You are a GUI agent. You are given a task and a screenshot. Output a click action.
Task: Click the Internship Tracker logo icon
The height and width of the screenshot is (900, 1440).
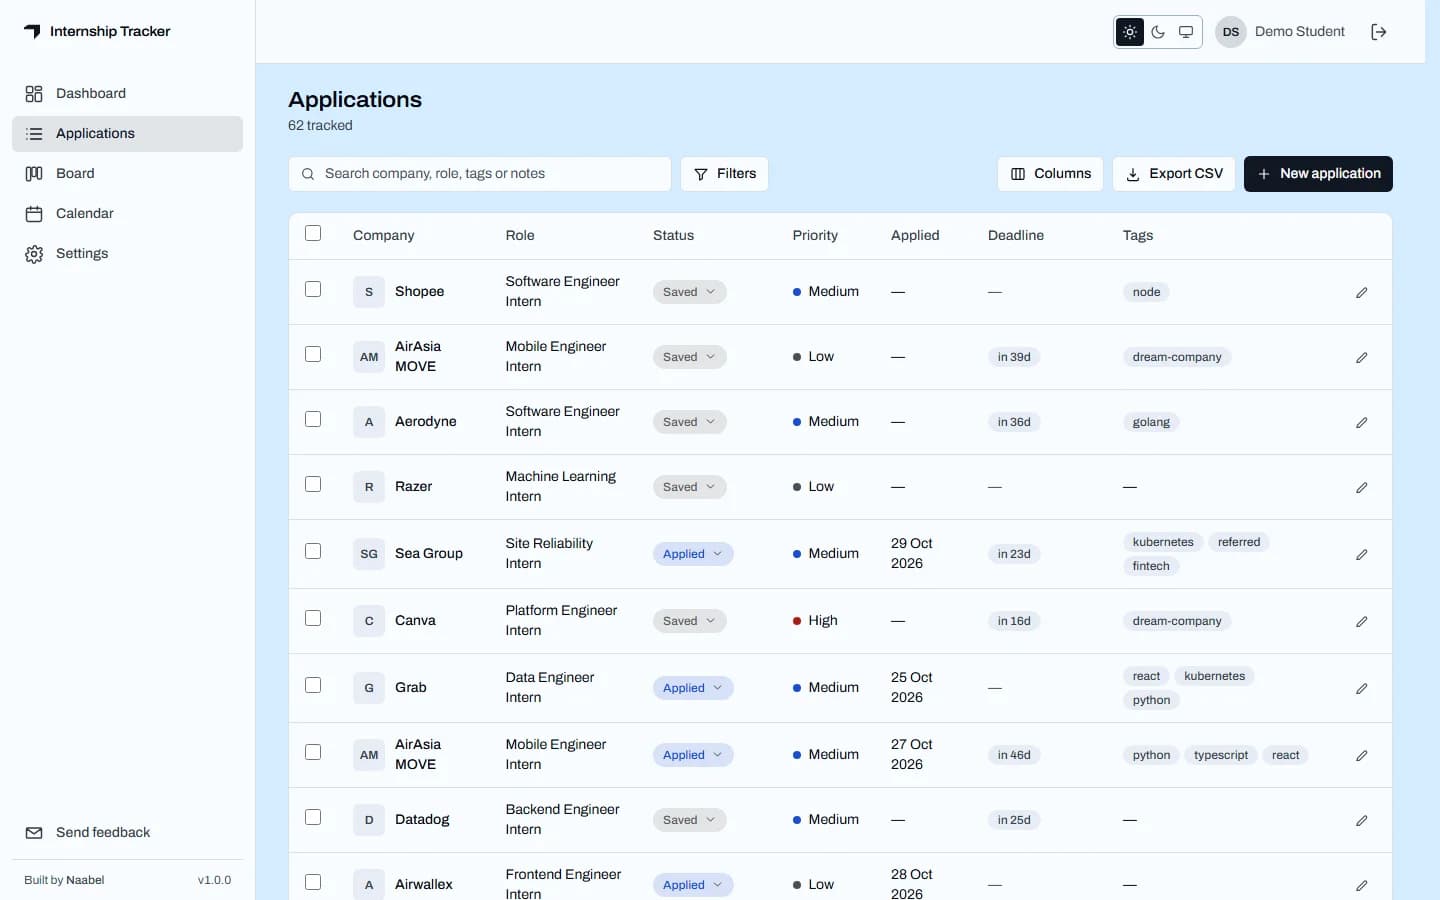click(x=33, y=32)
